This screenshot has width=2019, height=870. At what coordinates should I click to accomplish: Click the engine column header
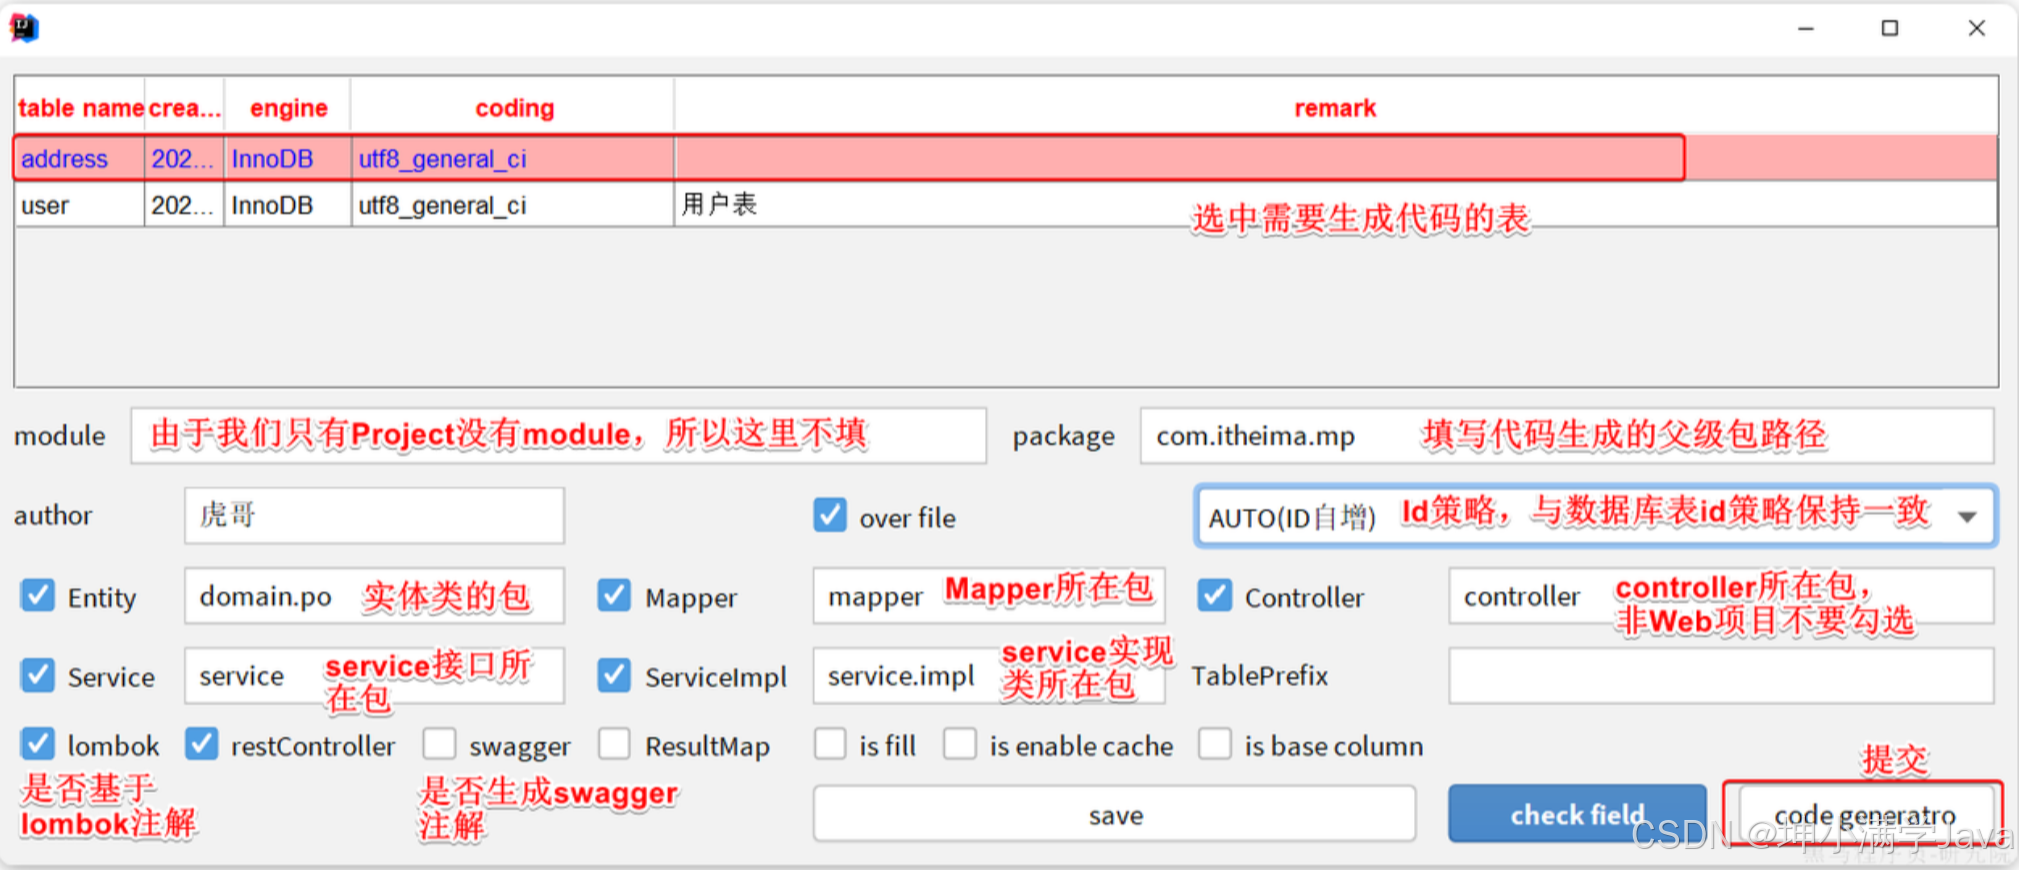click(x=288, y=107)
